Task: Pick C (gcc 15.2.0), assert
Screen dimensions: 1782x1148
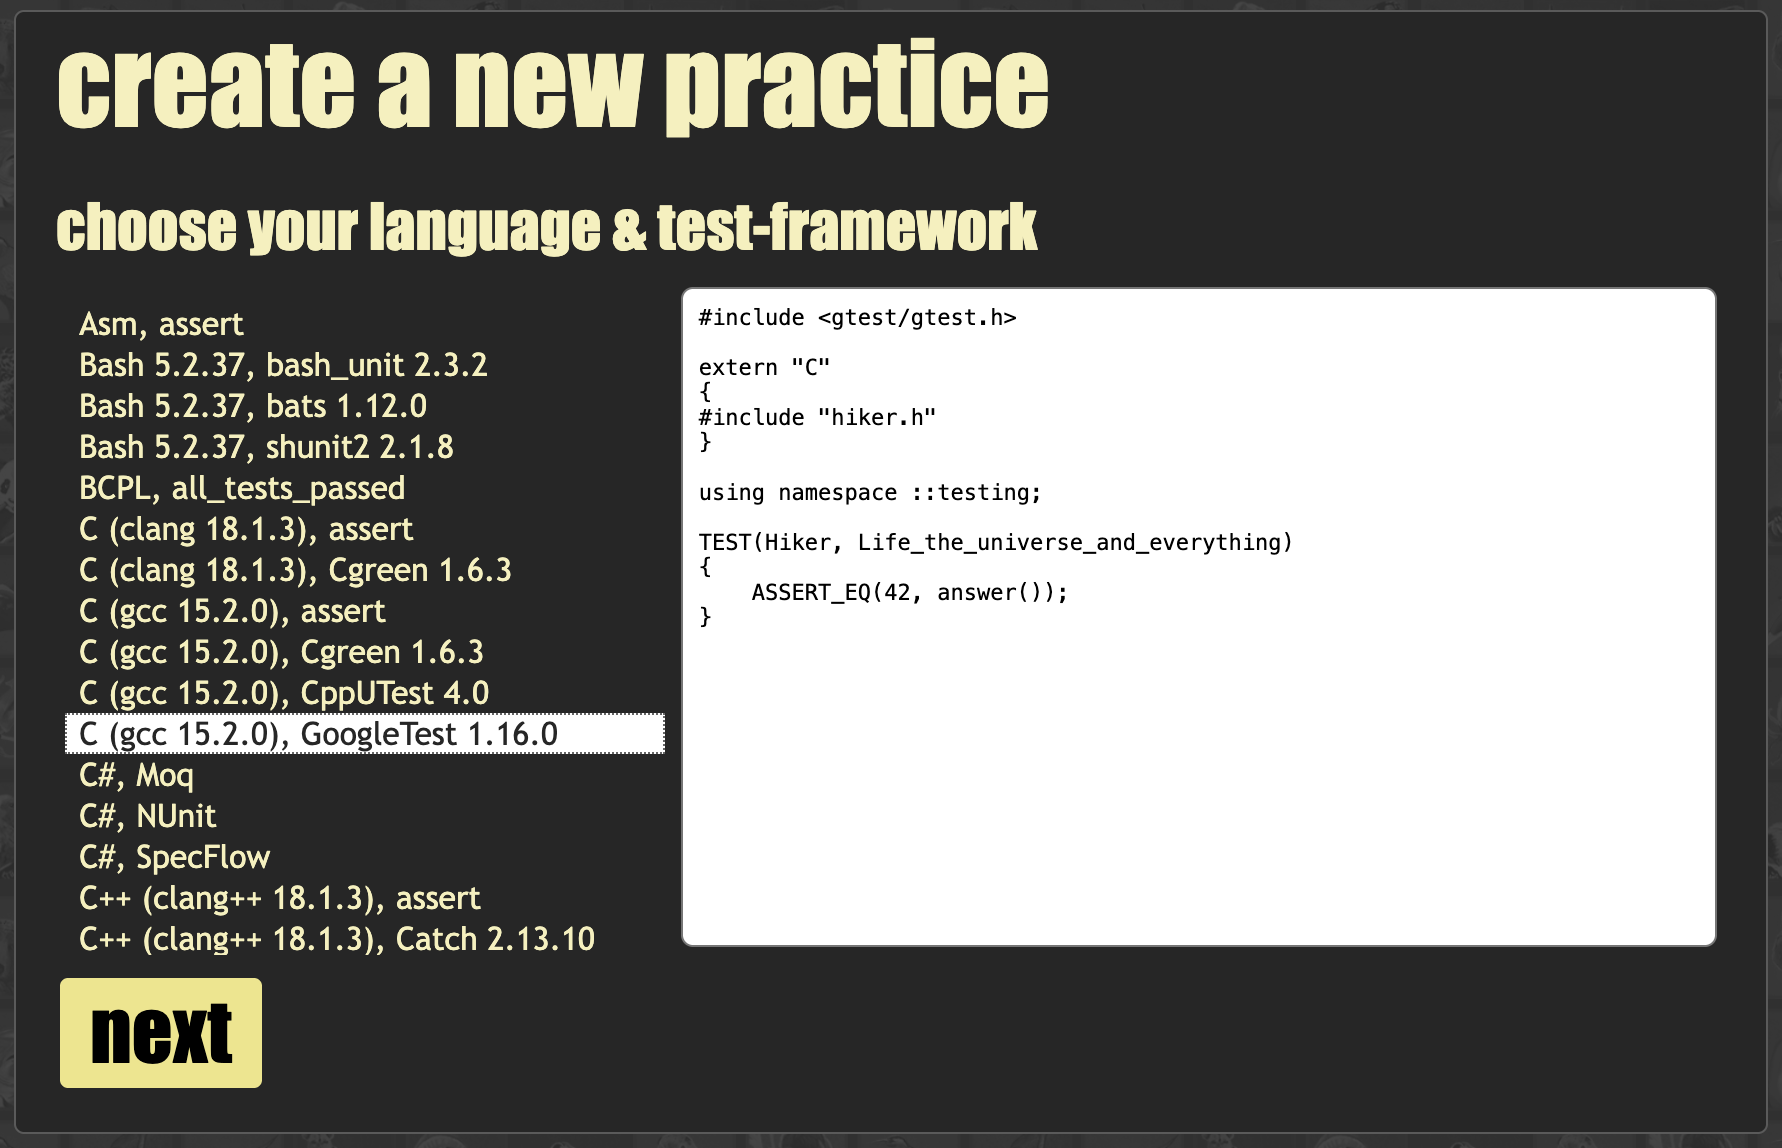Action: (x=232, y=611)
